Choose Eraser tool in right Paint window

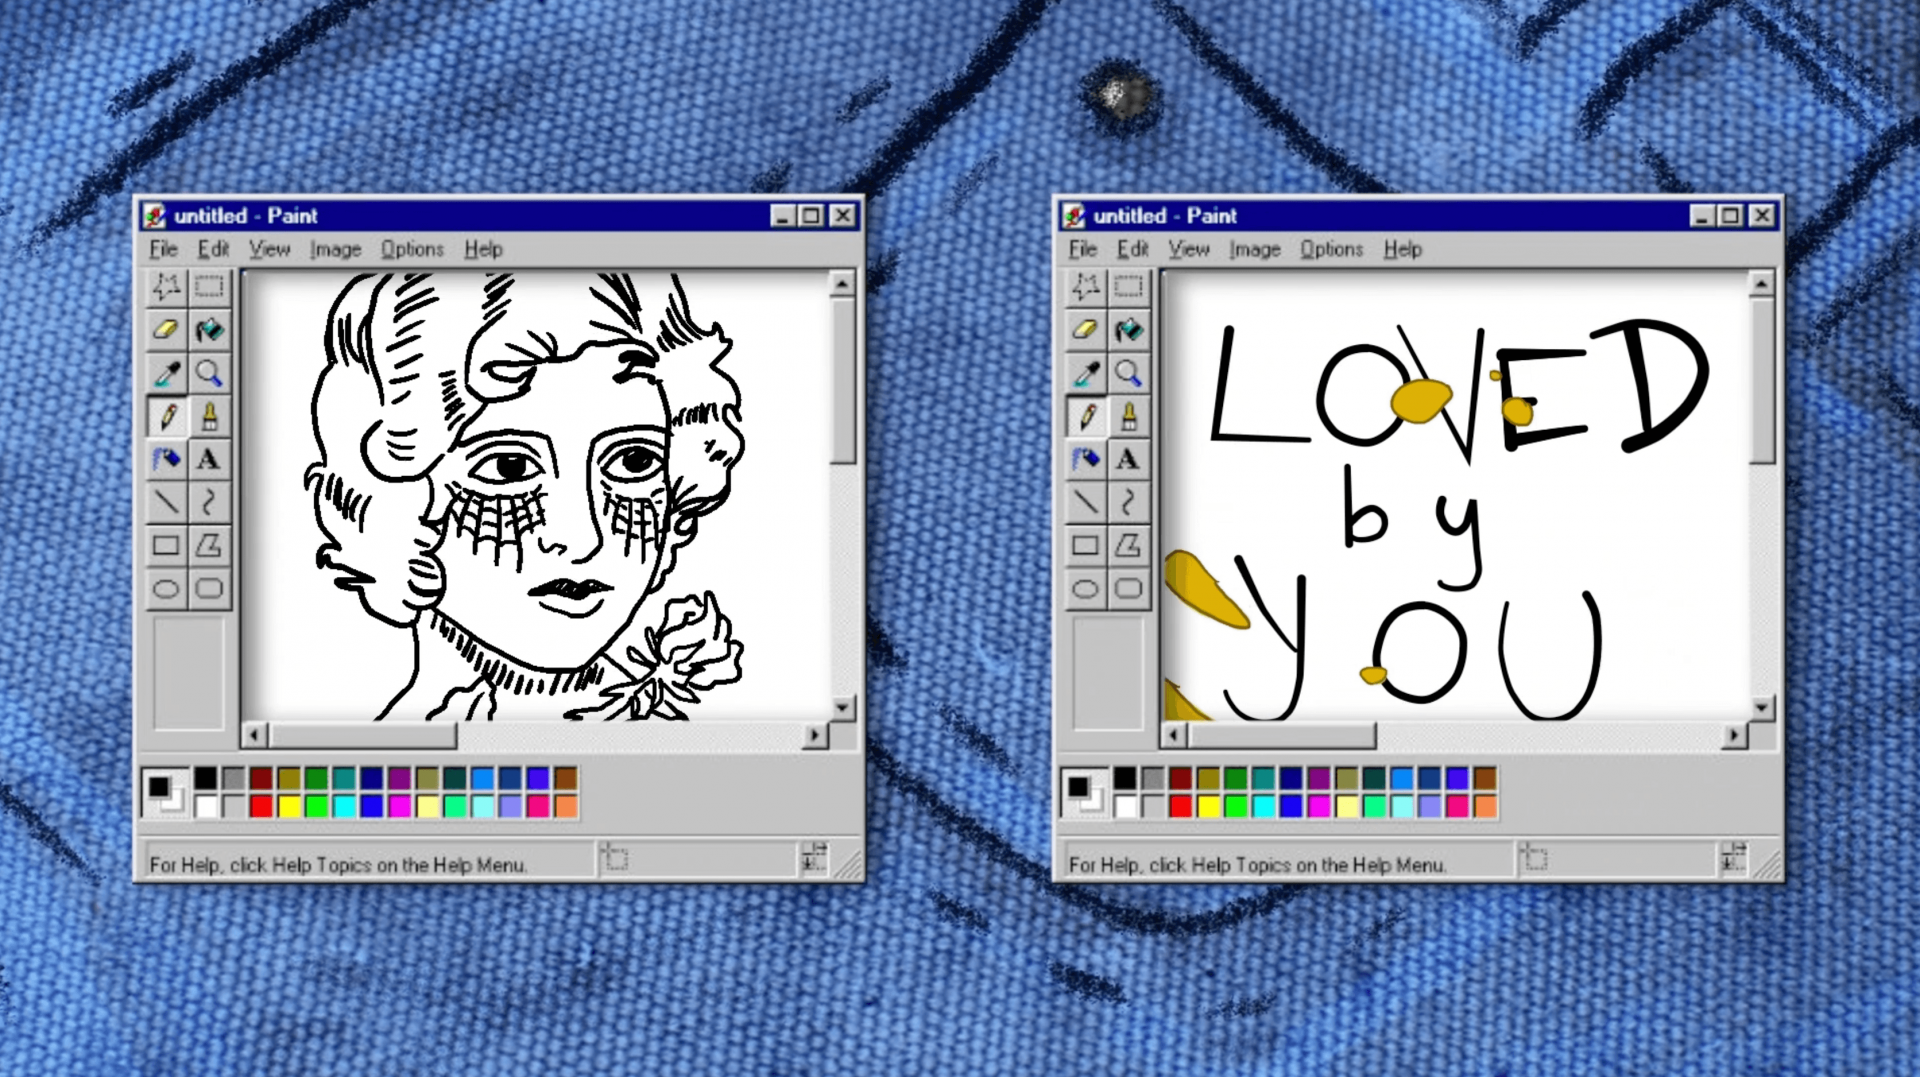(x=1086, y=330)
